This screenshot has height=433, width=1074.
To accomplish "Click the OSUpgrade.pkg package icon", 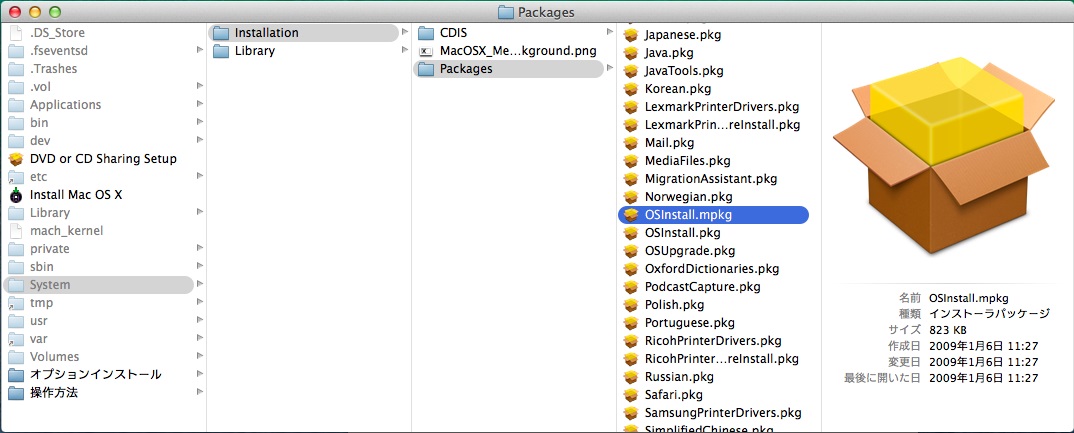I will (631, 251).
